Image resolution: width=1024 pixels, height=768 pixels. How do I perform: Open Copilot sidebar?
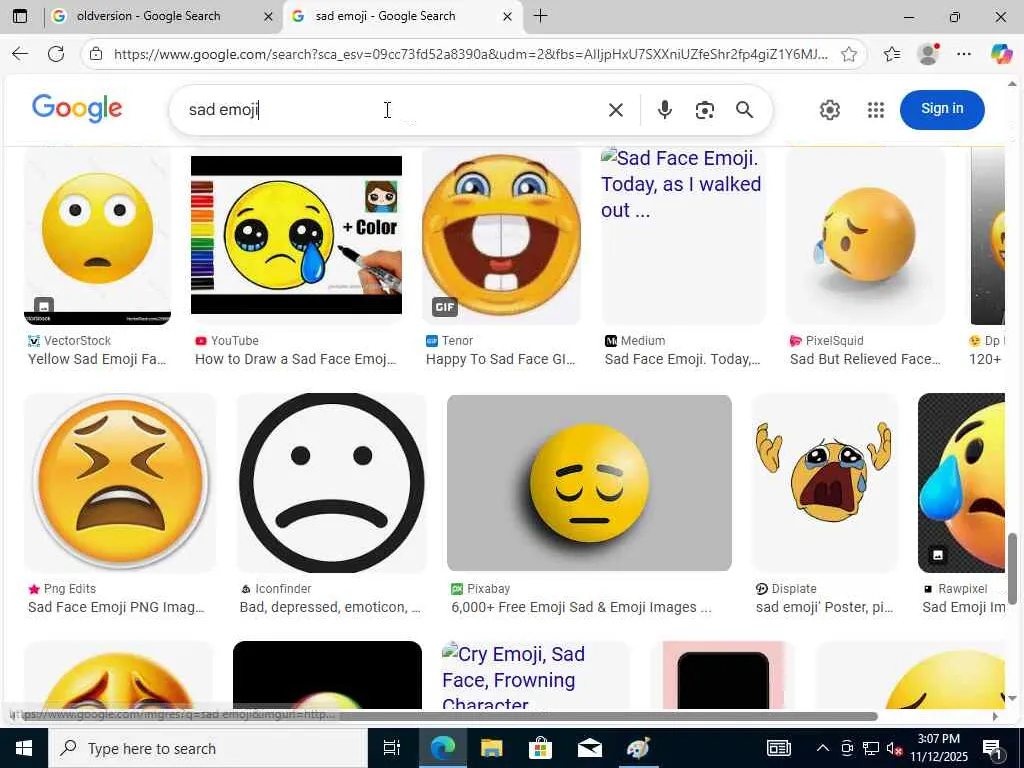tap(1001, 54)
